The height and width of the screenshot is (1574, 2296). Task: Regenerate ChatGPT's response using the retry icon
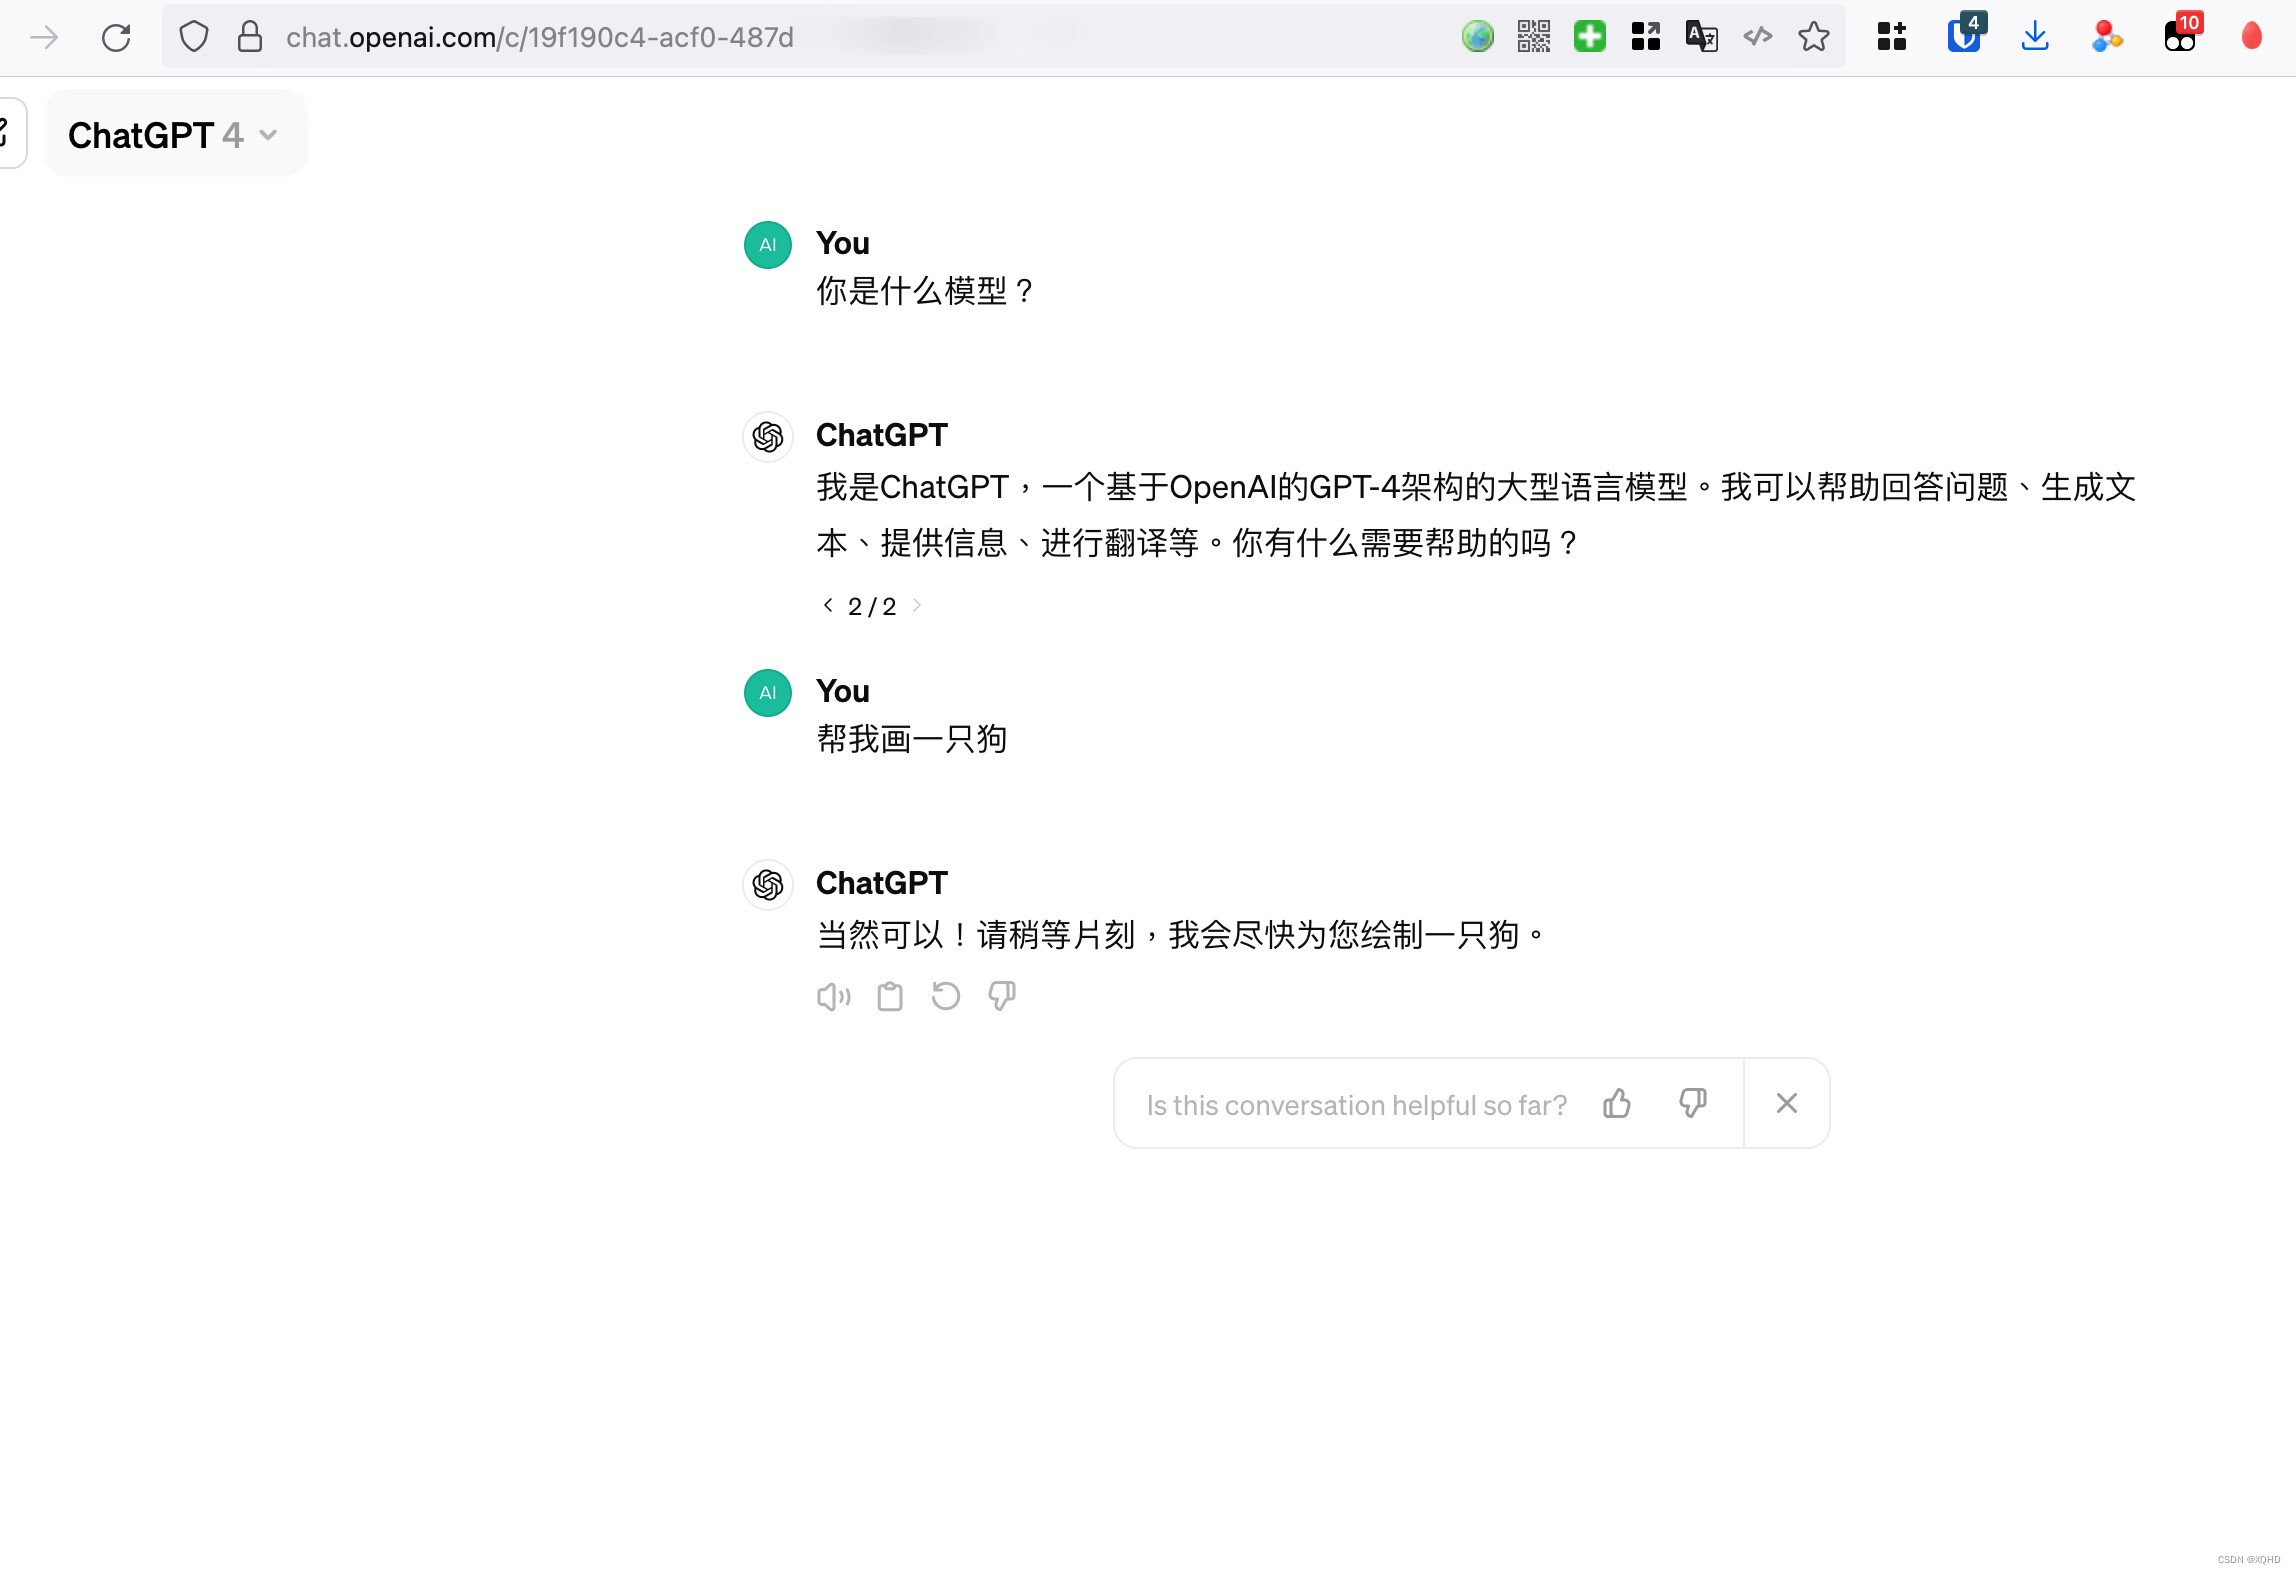[x=945, y=996]
